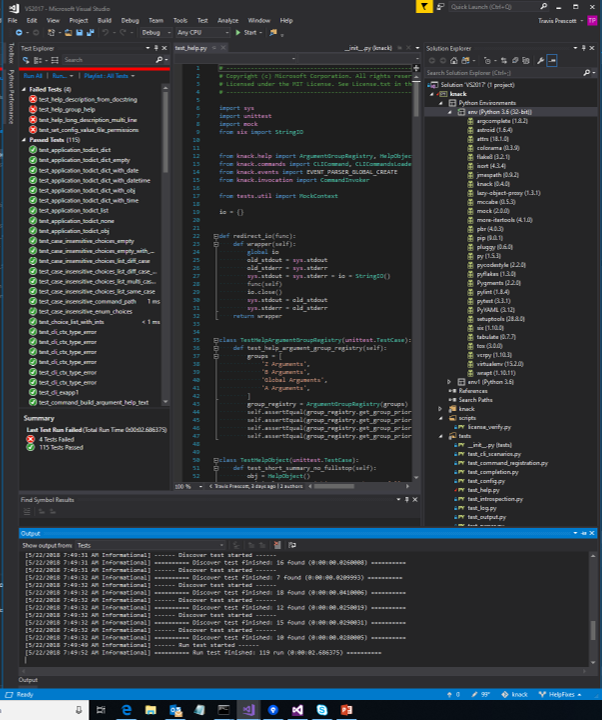Click the Save icon in toolbar
Viewport: 602px width, 720px height.
[x=79, y=33]
